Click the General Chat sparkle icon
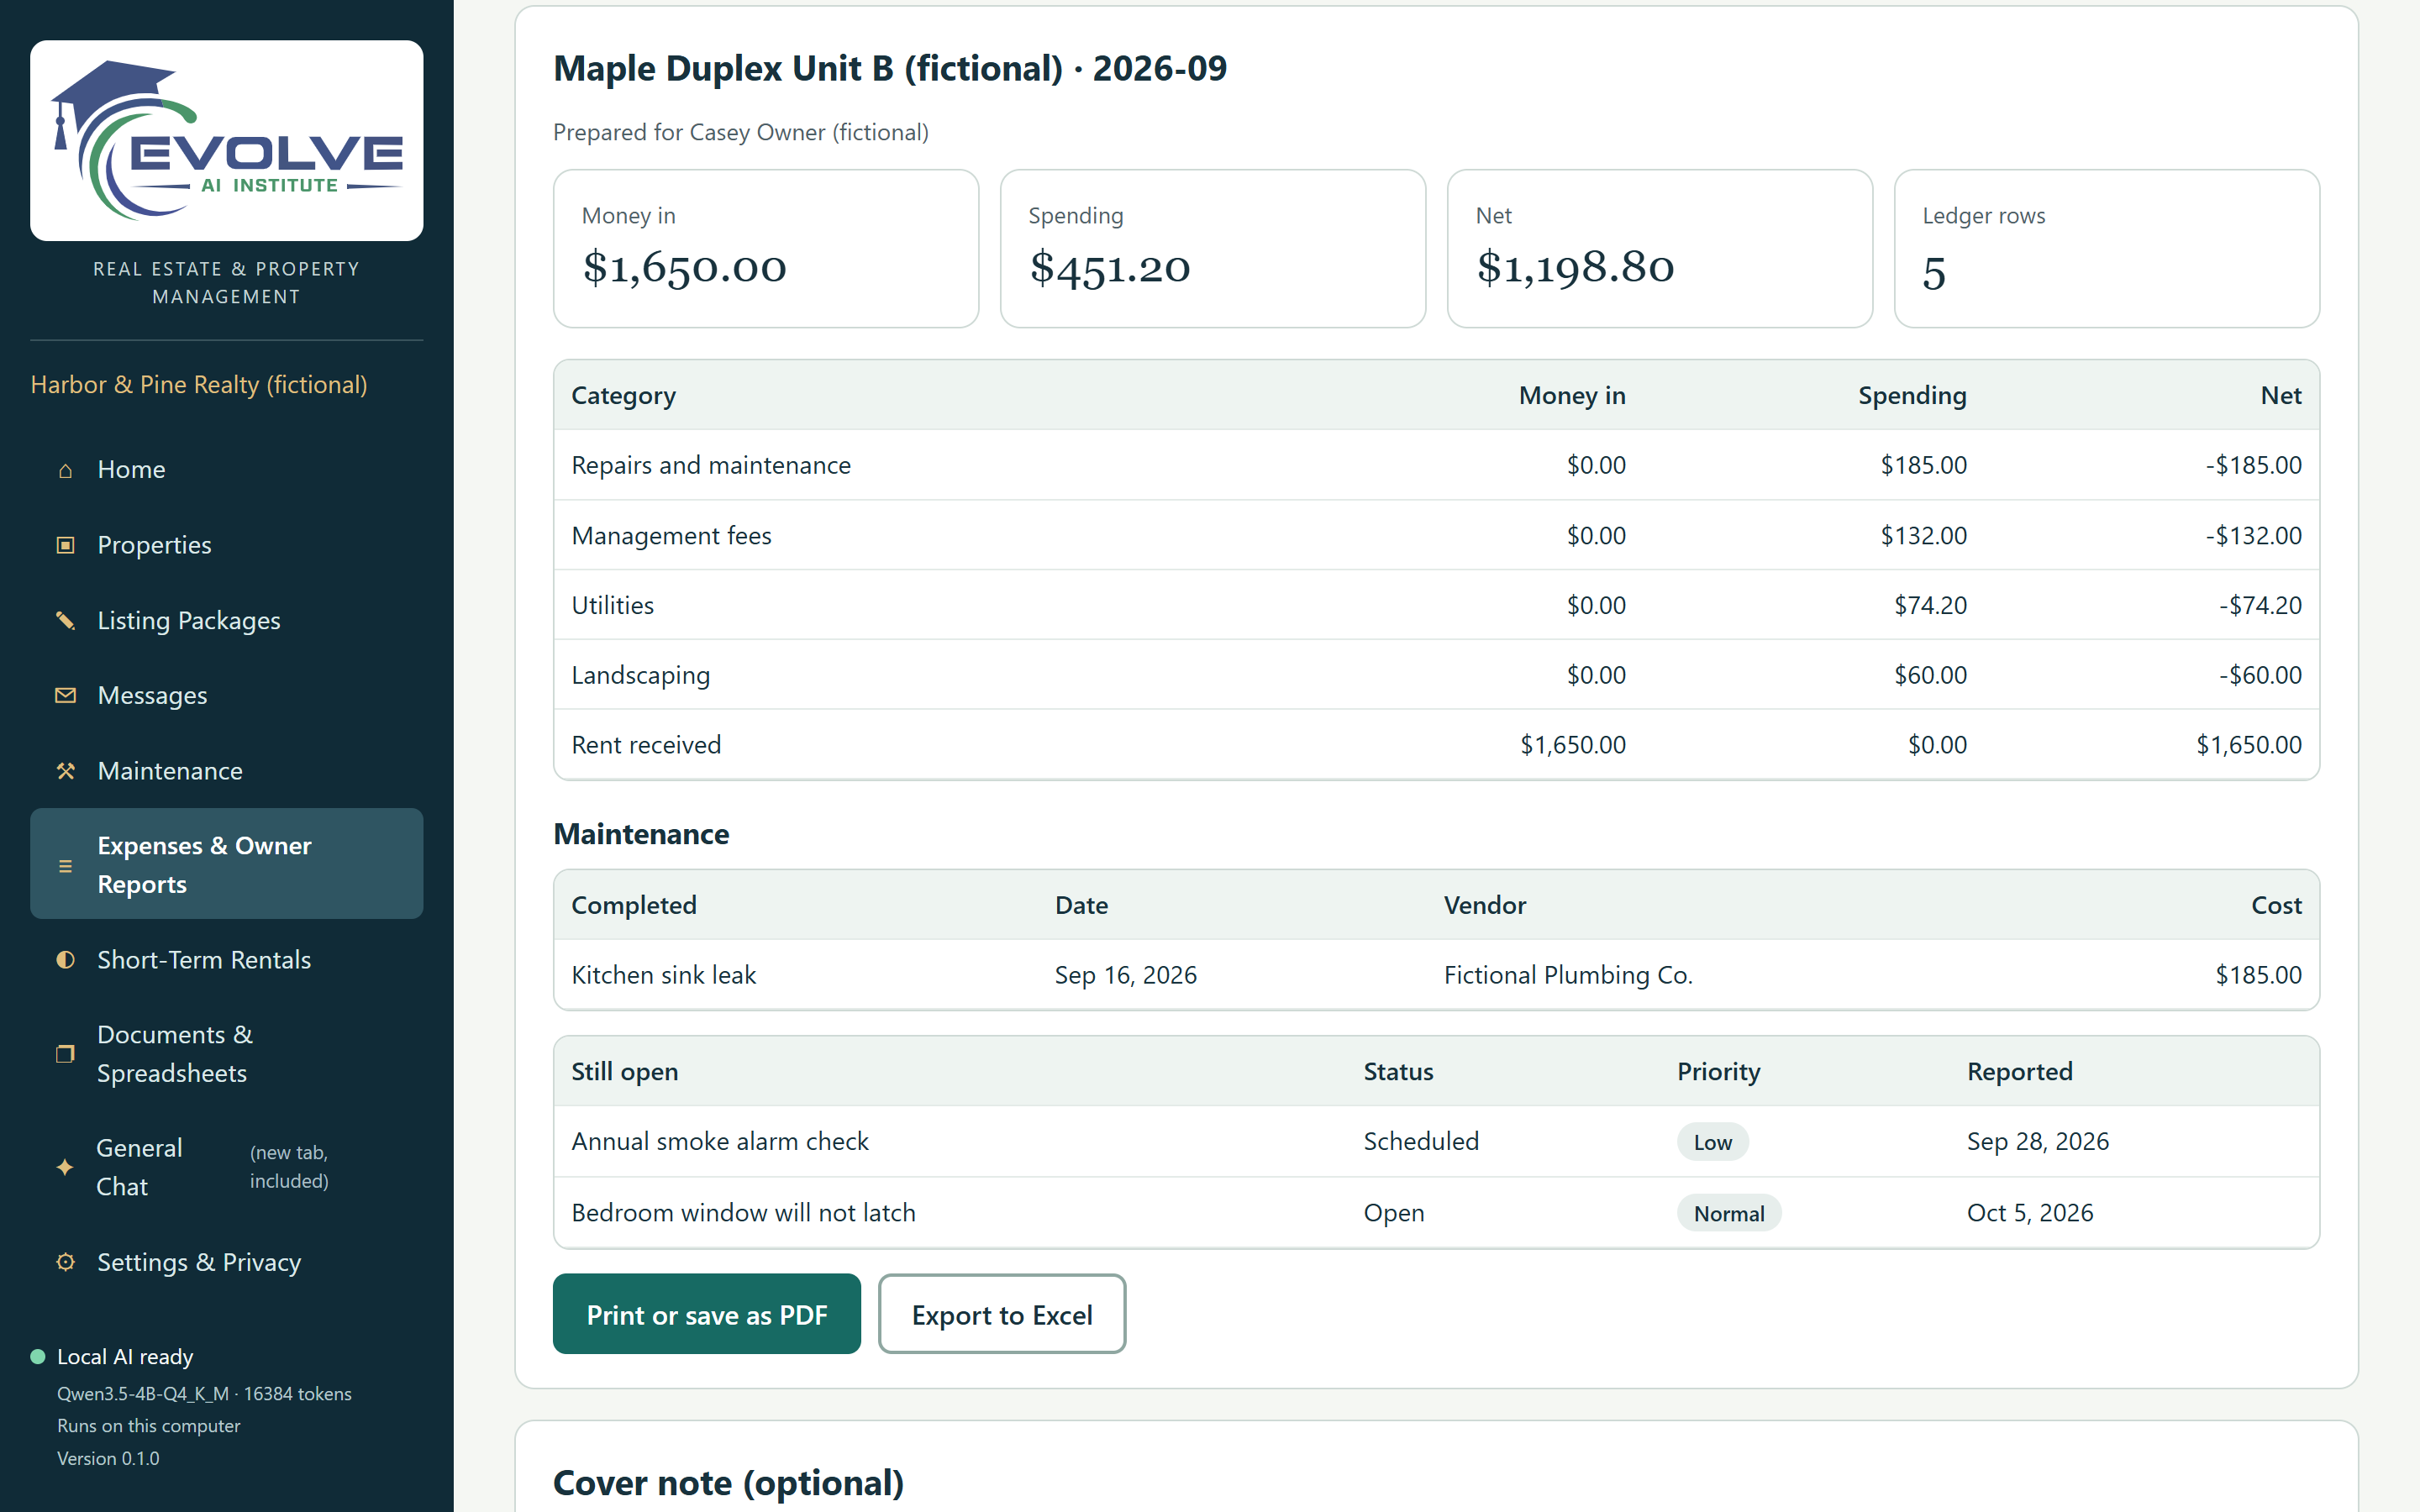The width and height of the screenshot is (2420, 1512). (65, 1167)
